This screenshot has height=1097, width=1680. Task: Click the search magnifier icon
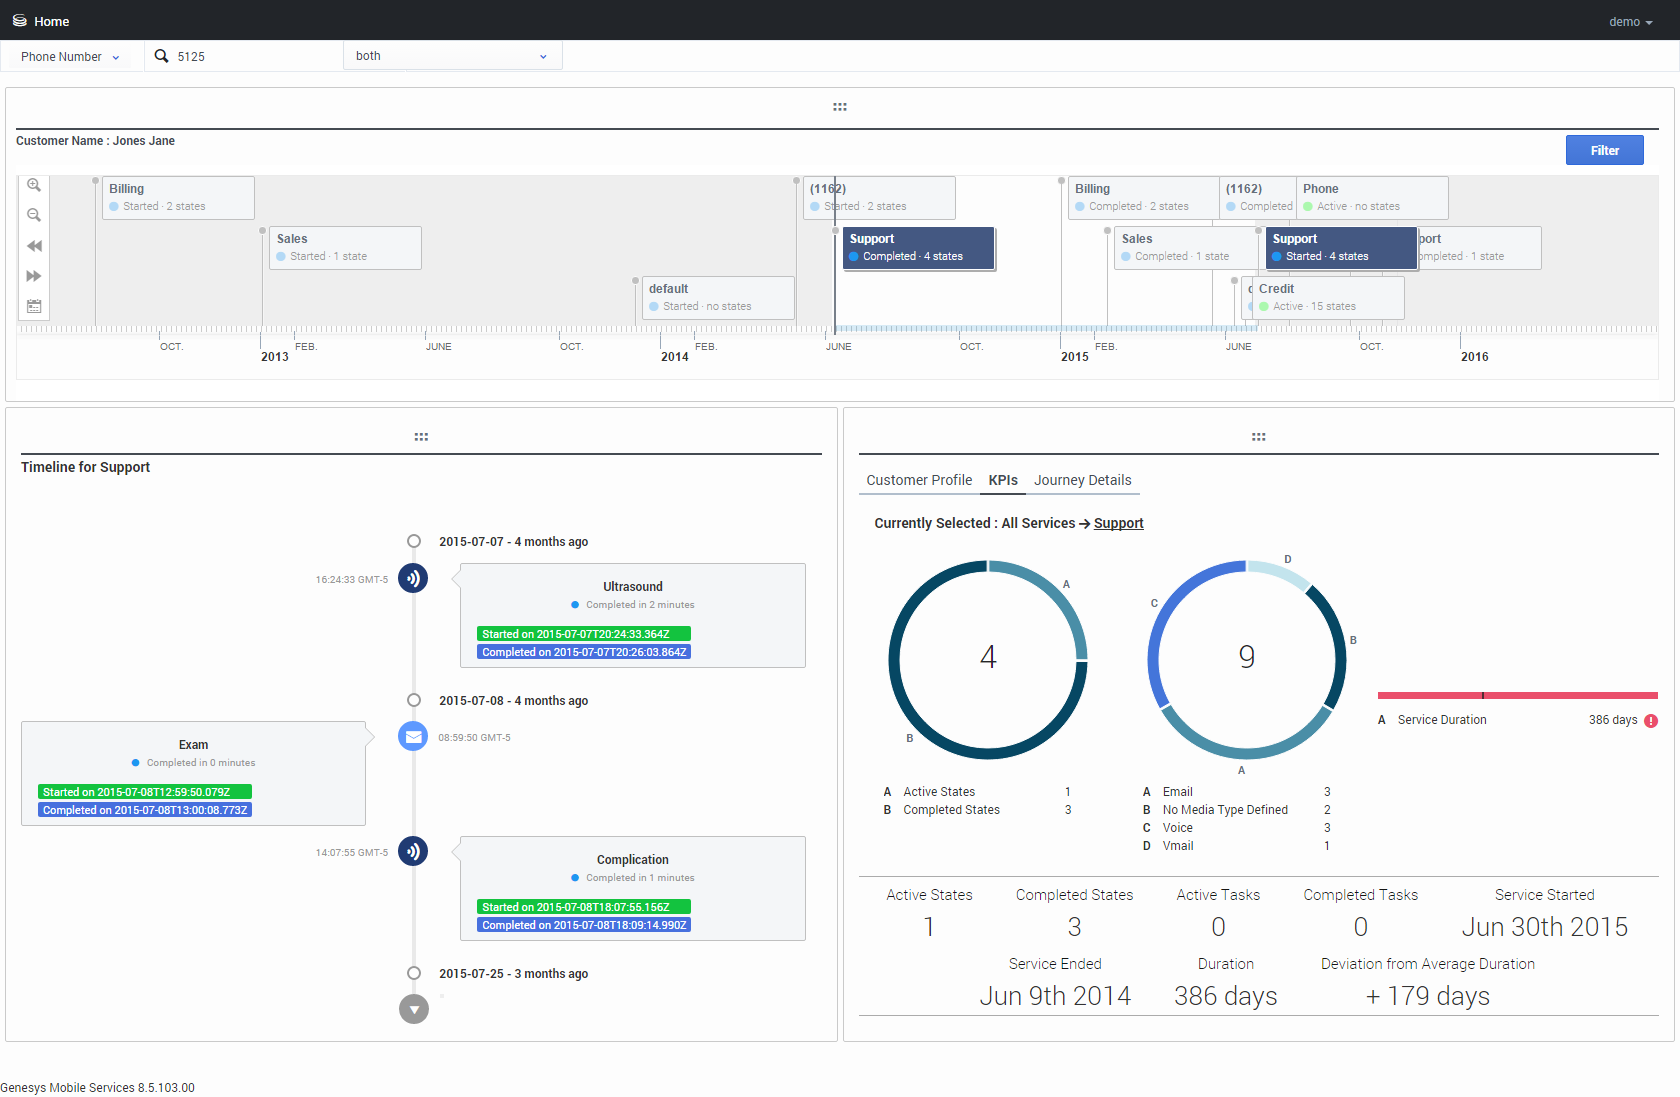pyautogui.click(x=161, y=56)
